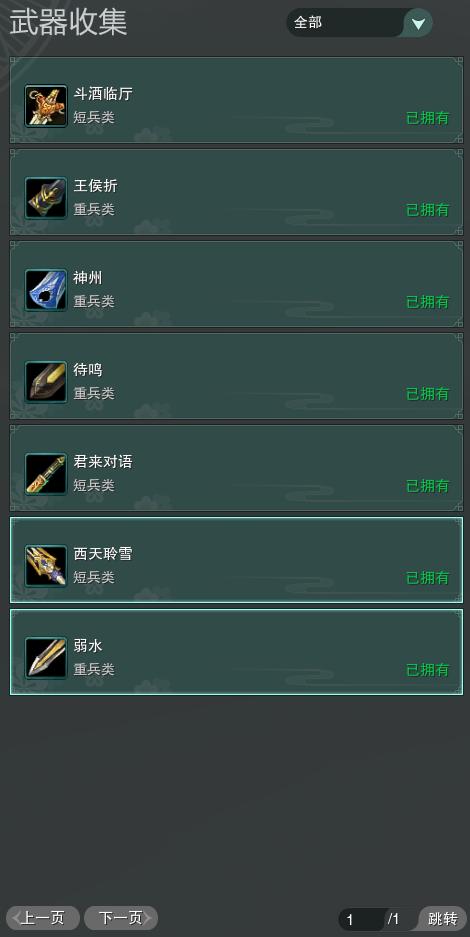Image resolution: width=470 pixels, height=937 pixels.
Task: Select the 王侯折 gauntlet icon
Action: click(x=46, y=198)
